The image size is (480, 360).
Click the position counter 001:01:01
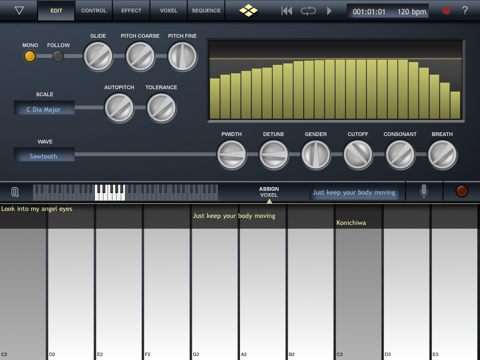[x=369, y=12]
